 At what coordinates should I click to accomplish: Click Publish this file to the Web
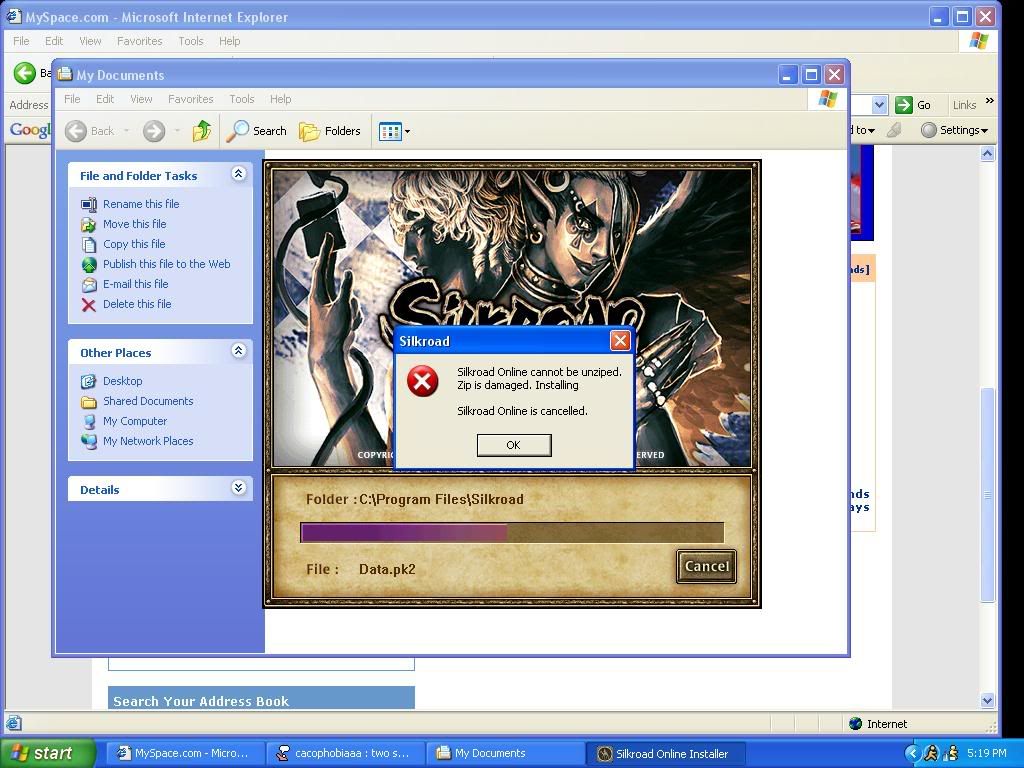tap(167, 264)
